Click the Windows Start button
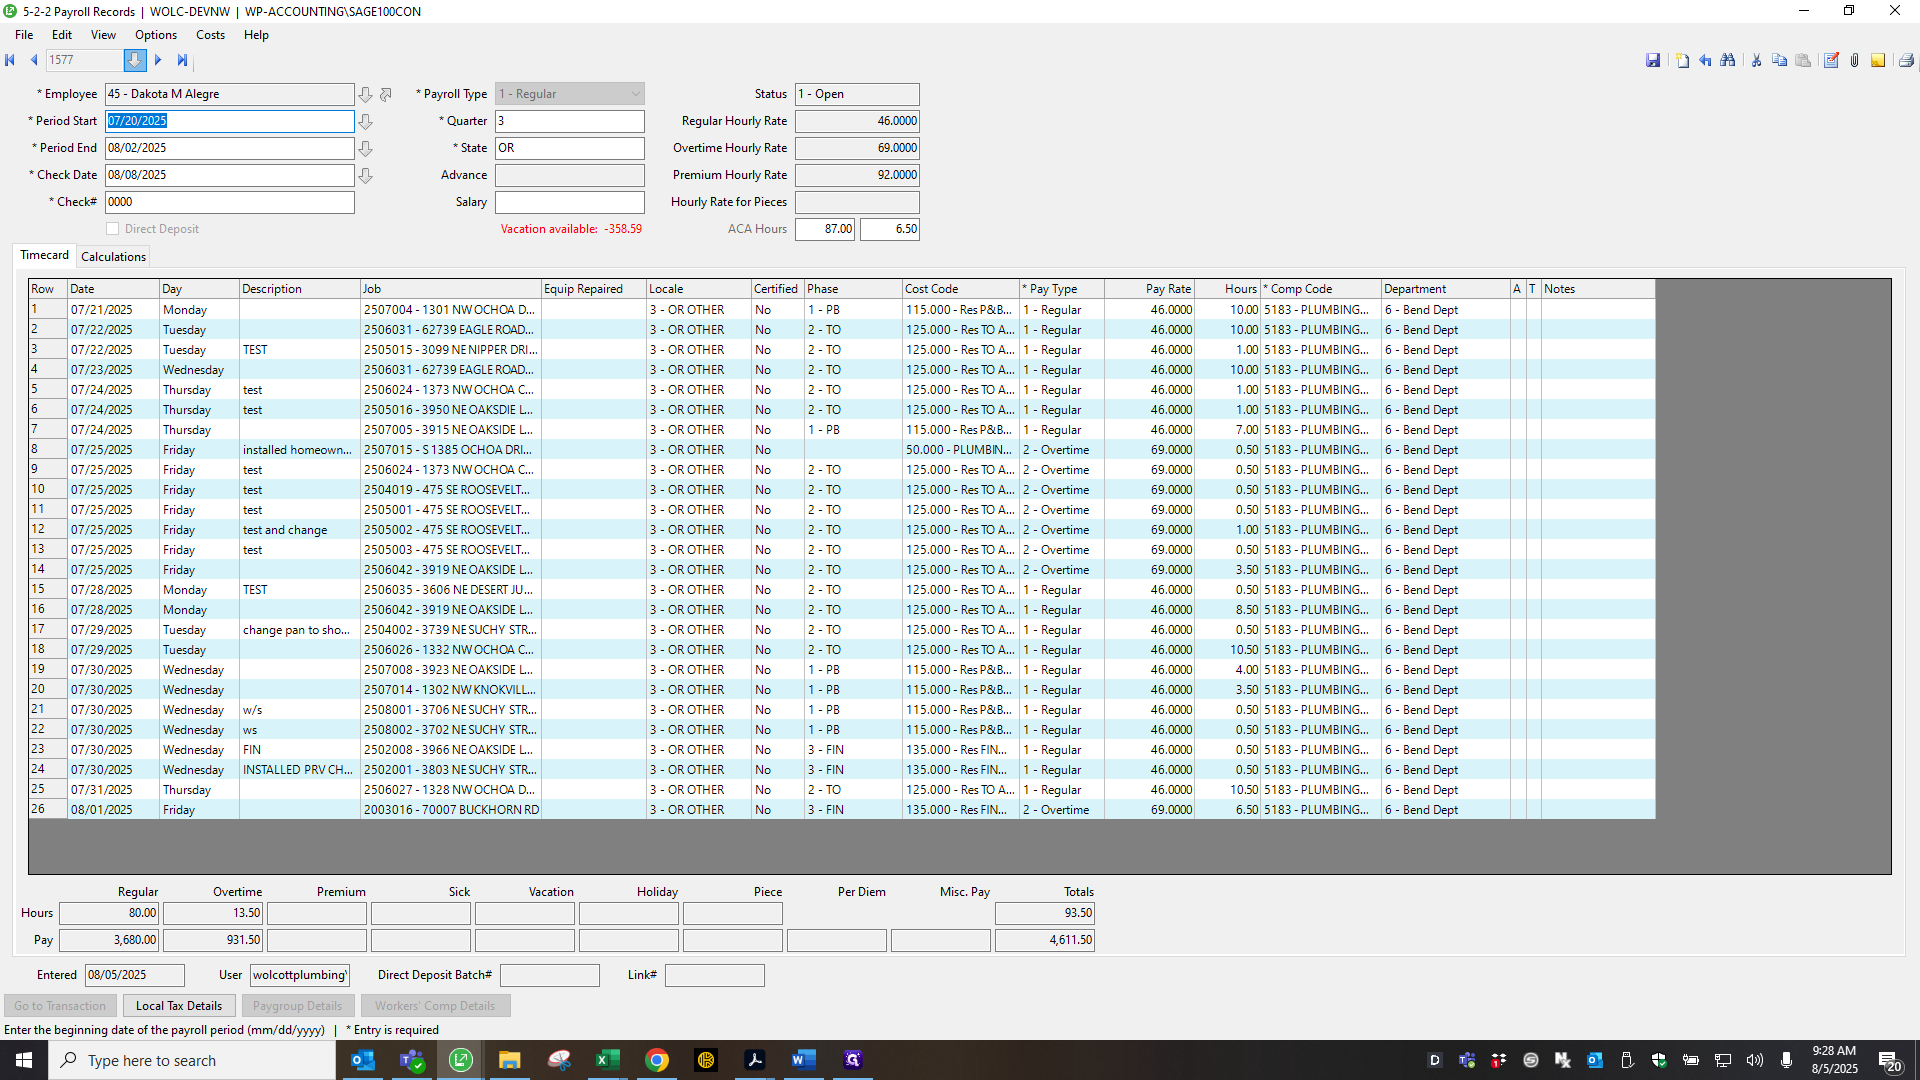This screenshot has height=1080, width=1920. click(24, 1060)
